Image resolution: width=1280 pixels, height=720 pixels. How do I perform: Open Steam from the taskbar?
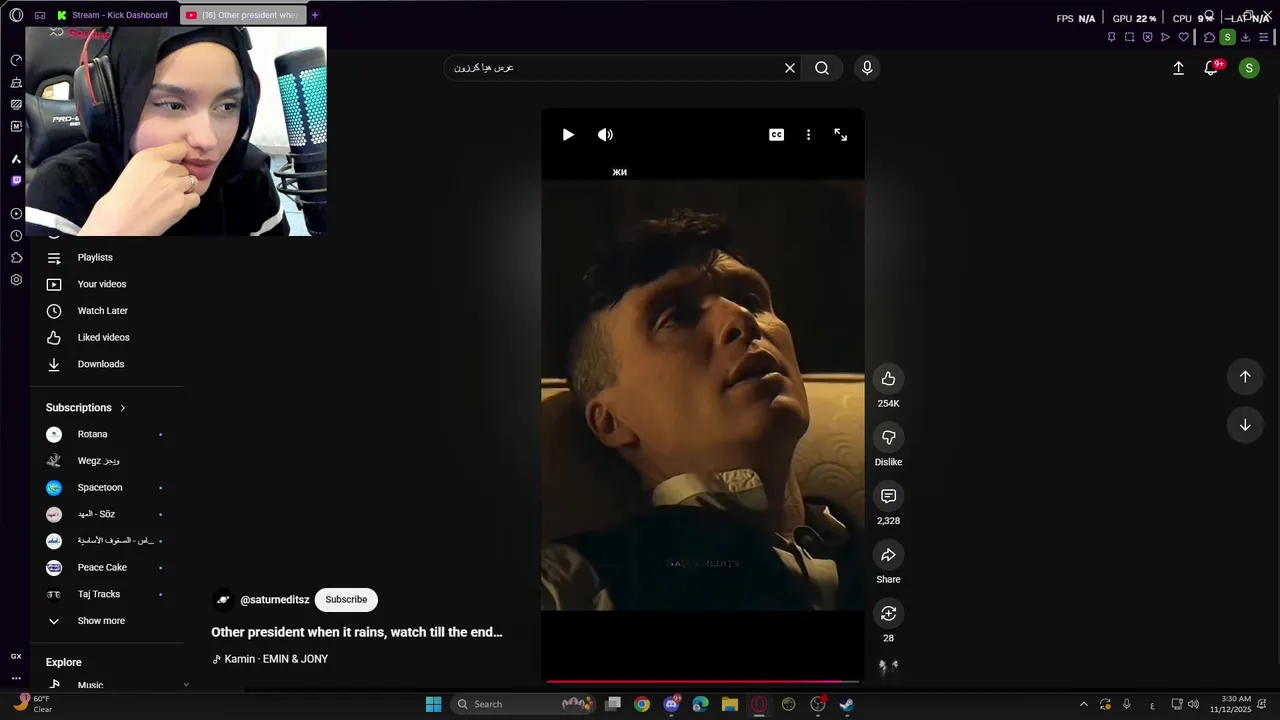pos(847,704)
